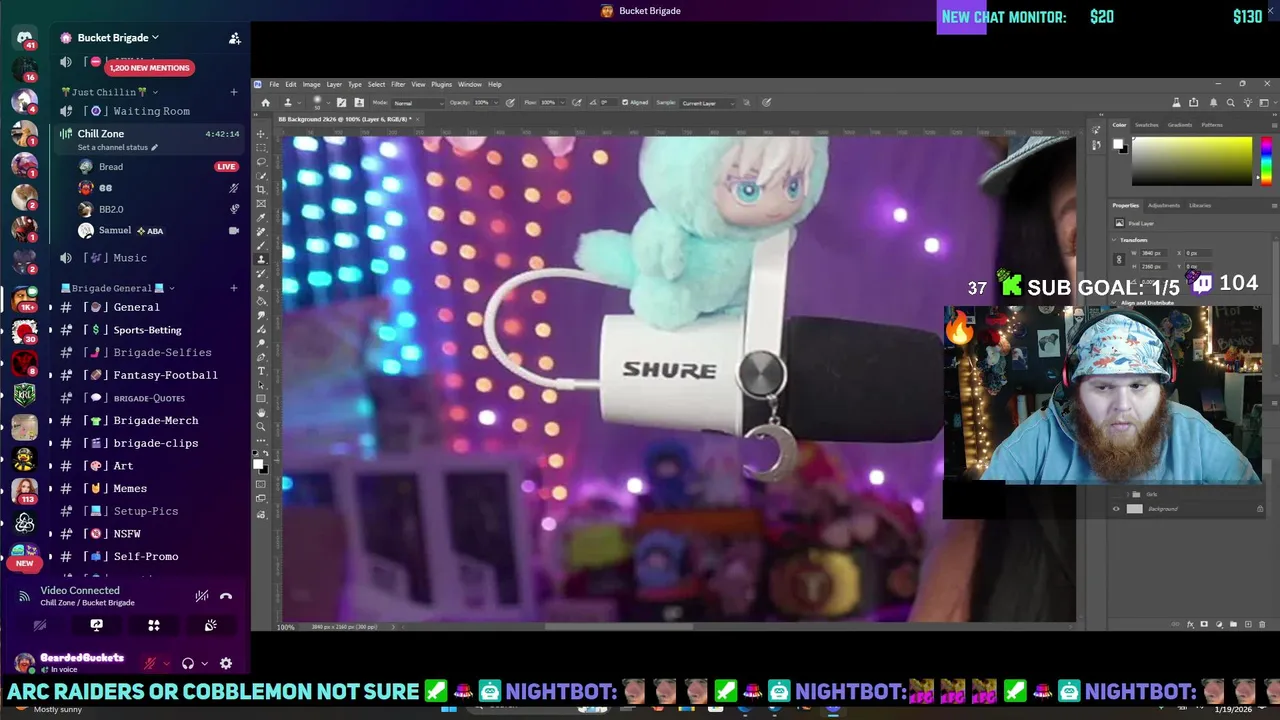Select the Lasso tool
The height and width of the screenshot is (720, 1280).
pyautogui.click(x=261, y=161)
